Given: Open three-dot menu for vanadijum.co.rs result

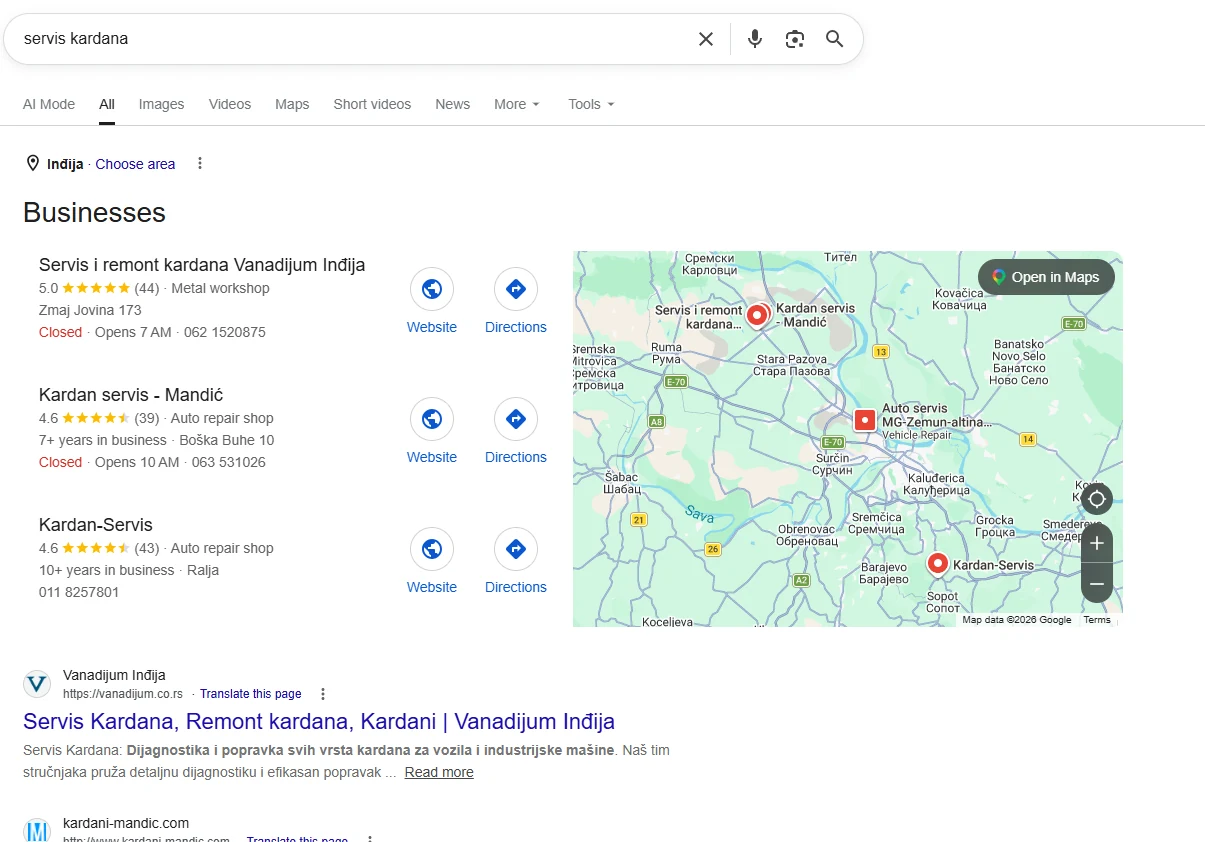Looking at the screenshot, I should (322, 694).
